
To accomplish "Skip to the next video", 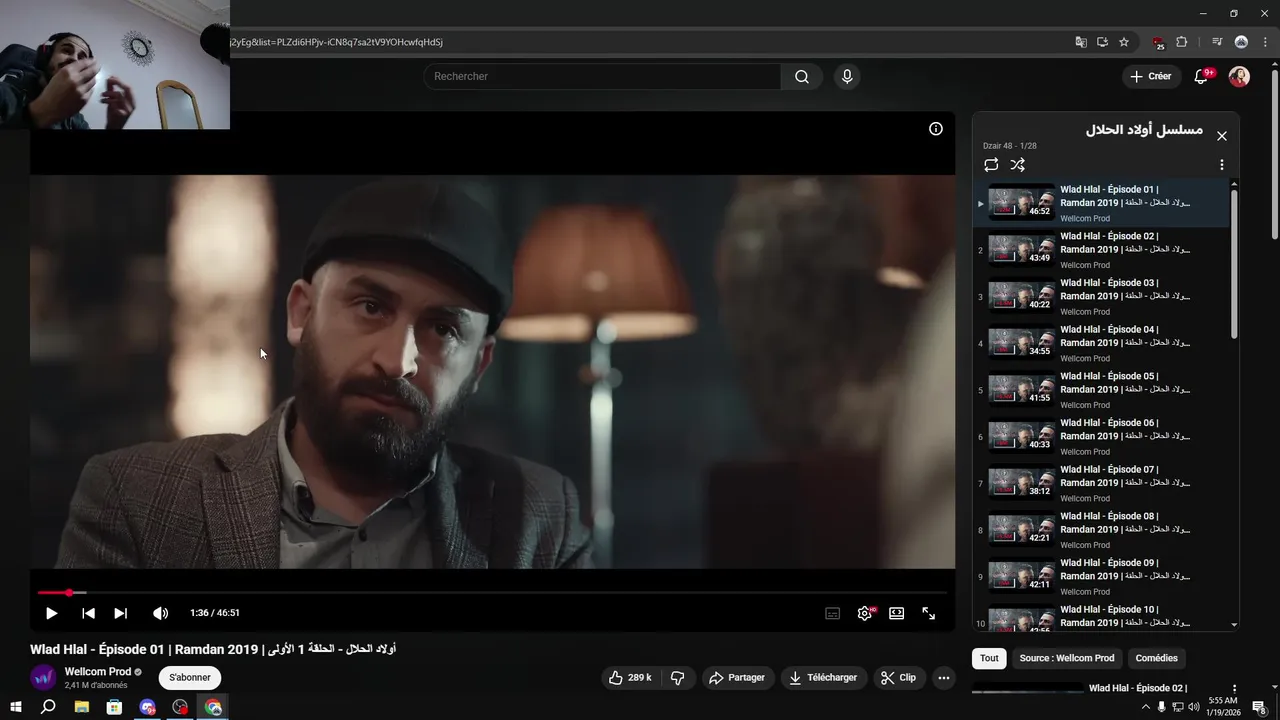I will [x=120, y=613].
